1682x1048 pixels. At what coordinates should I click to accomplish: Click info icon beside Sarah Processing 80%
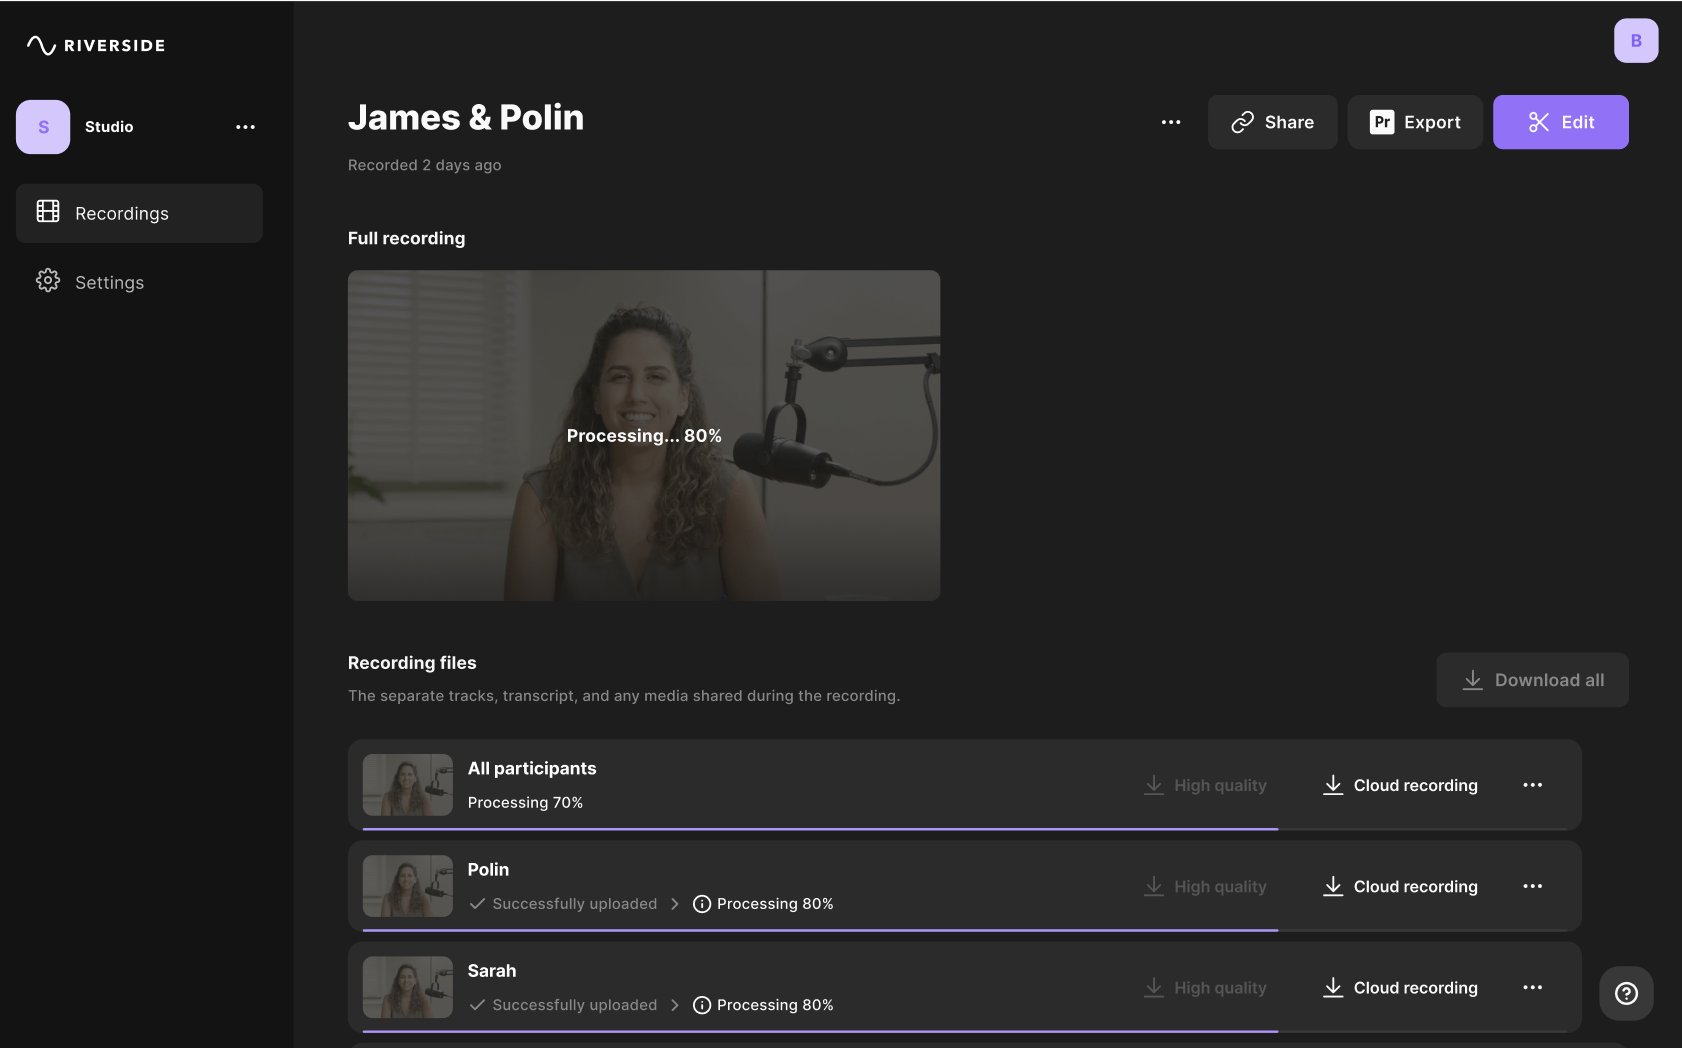coord(702,1005)
